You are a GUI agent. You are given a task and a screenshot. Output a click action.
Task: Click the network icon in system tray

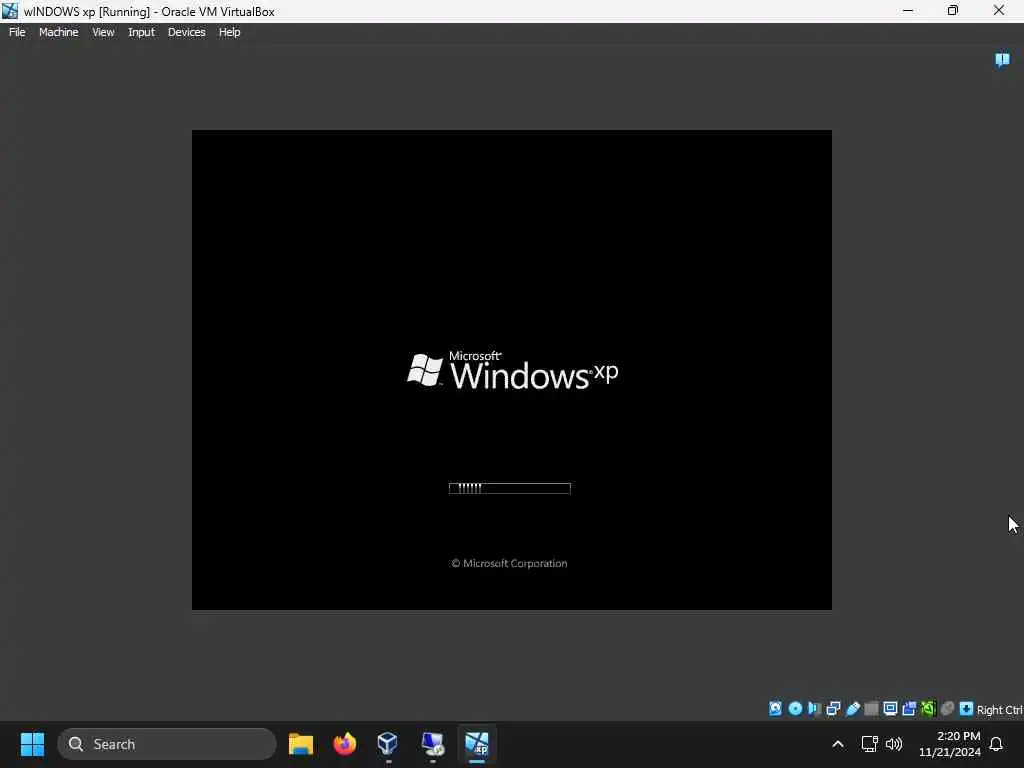tap(869, 744)
